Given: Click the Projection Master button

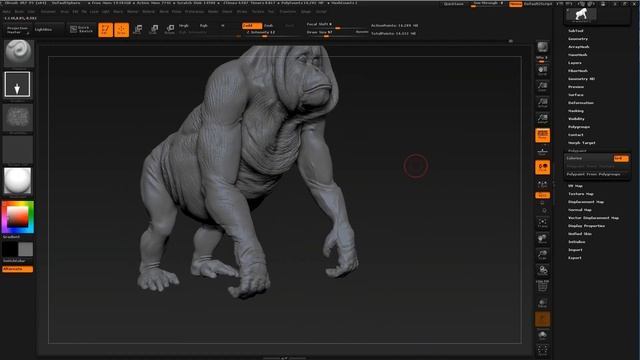Looking at the screenshot, I should pos(18,30).
